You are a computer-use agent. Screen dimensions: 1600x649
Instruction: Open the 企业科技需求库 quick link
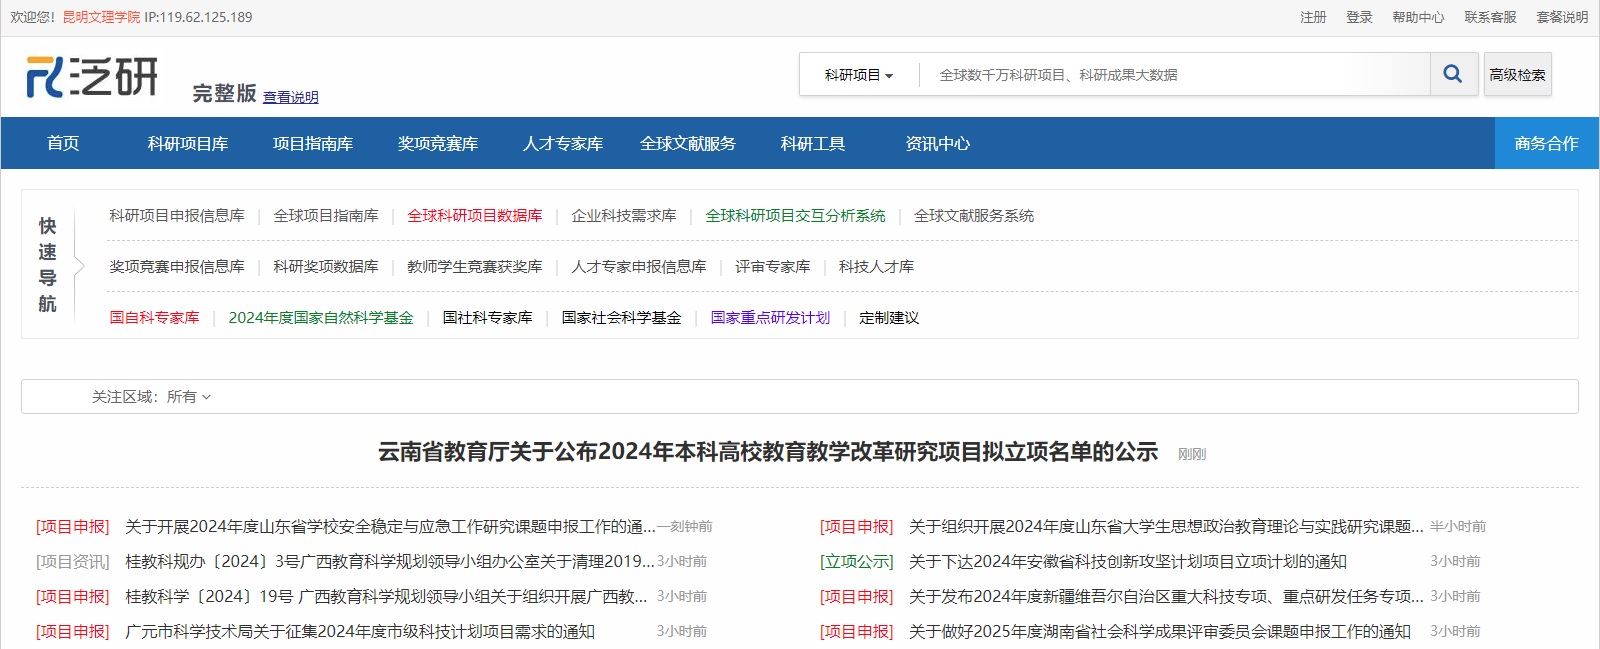[624, 215]
